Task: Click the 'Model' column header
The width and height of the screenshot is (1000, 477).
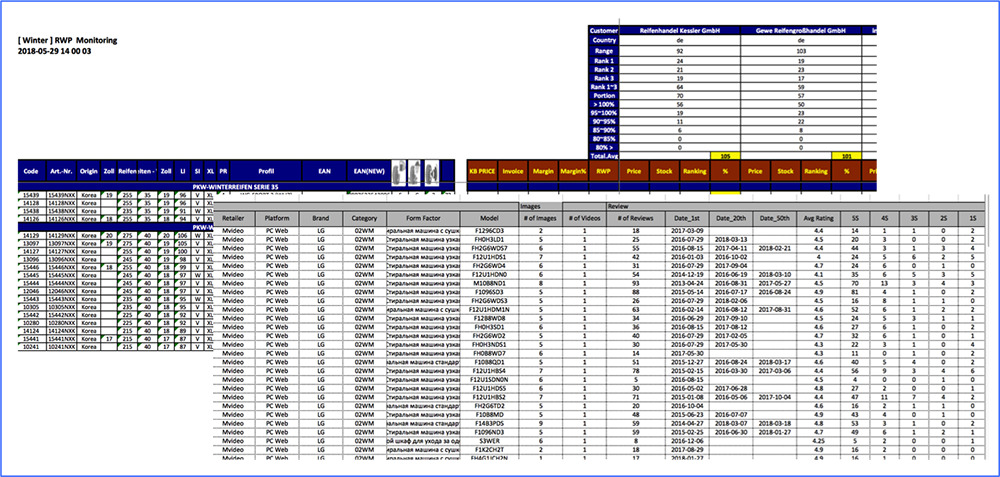Action: point(488,218)
